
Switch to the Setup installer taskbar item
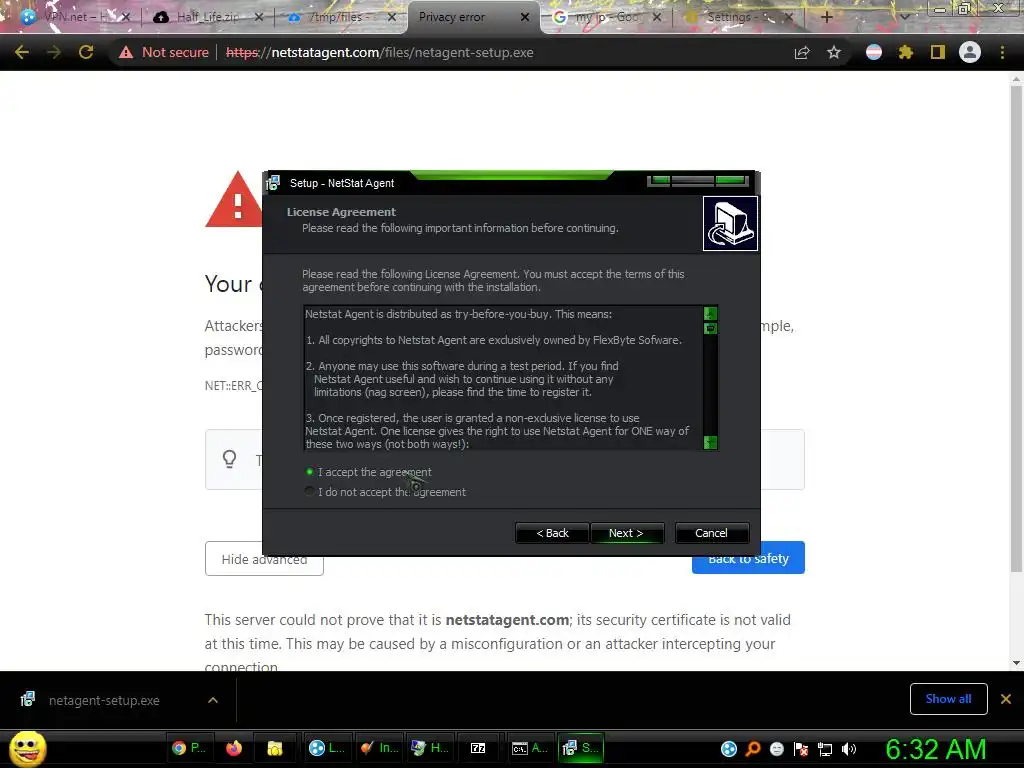(581, 748)
